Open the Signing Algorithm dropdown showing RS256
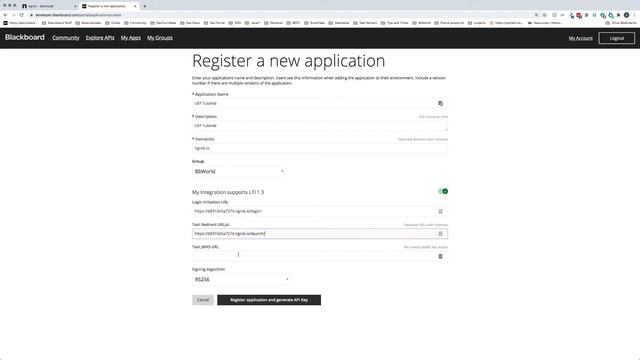The width and height of the screenshot is (640, 360). (x=241, y=280)
